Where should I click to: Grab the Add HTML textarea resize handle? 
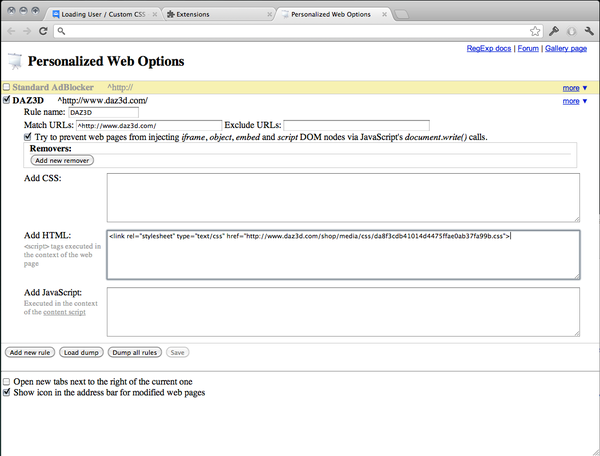[577, 276]
